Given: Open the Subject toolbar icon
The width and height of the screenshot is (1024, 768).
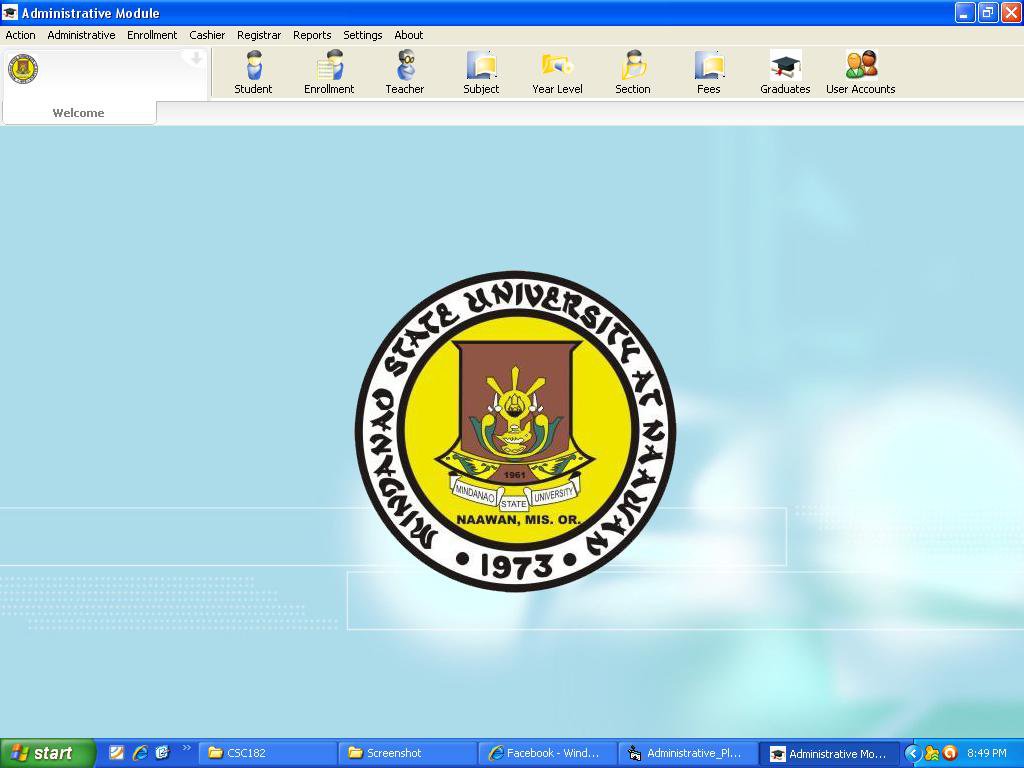Looking at the screenshot, I should (x=481, y=73).
